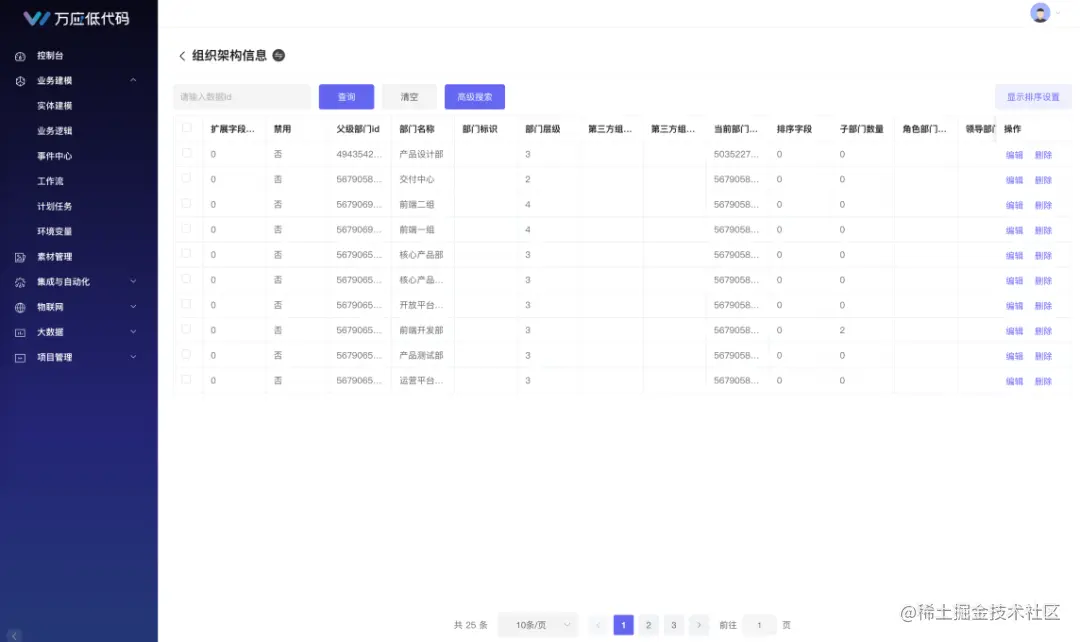Check the select-all checkbox in table header

pyautogui.click(x=186, y=129)
